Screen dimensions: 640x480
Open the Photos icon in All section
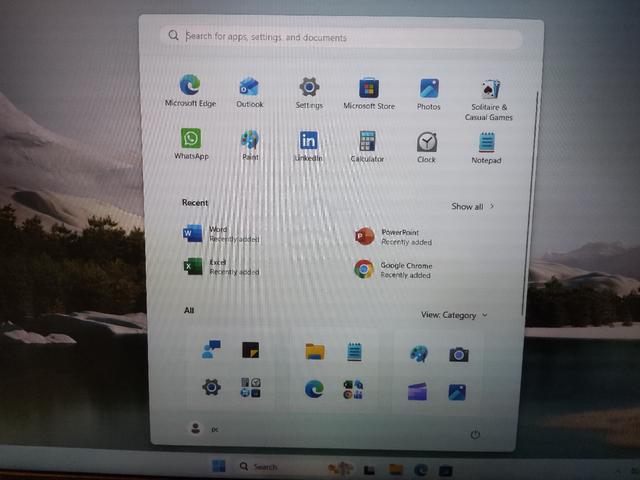click(x=457, y=392)
